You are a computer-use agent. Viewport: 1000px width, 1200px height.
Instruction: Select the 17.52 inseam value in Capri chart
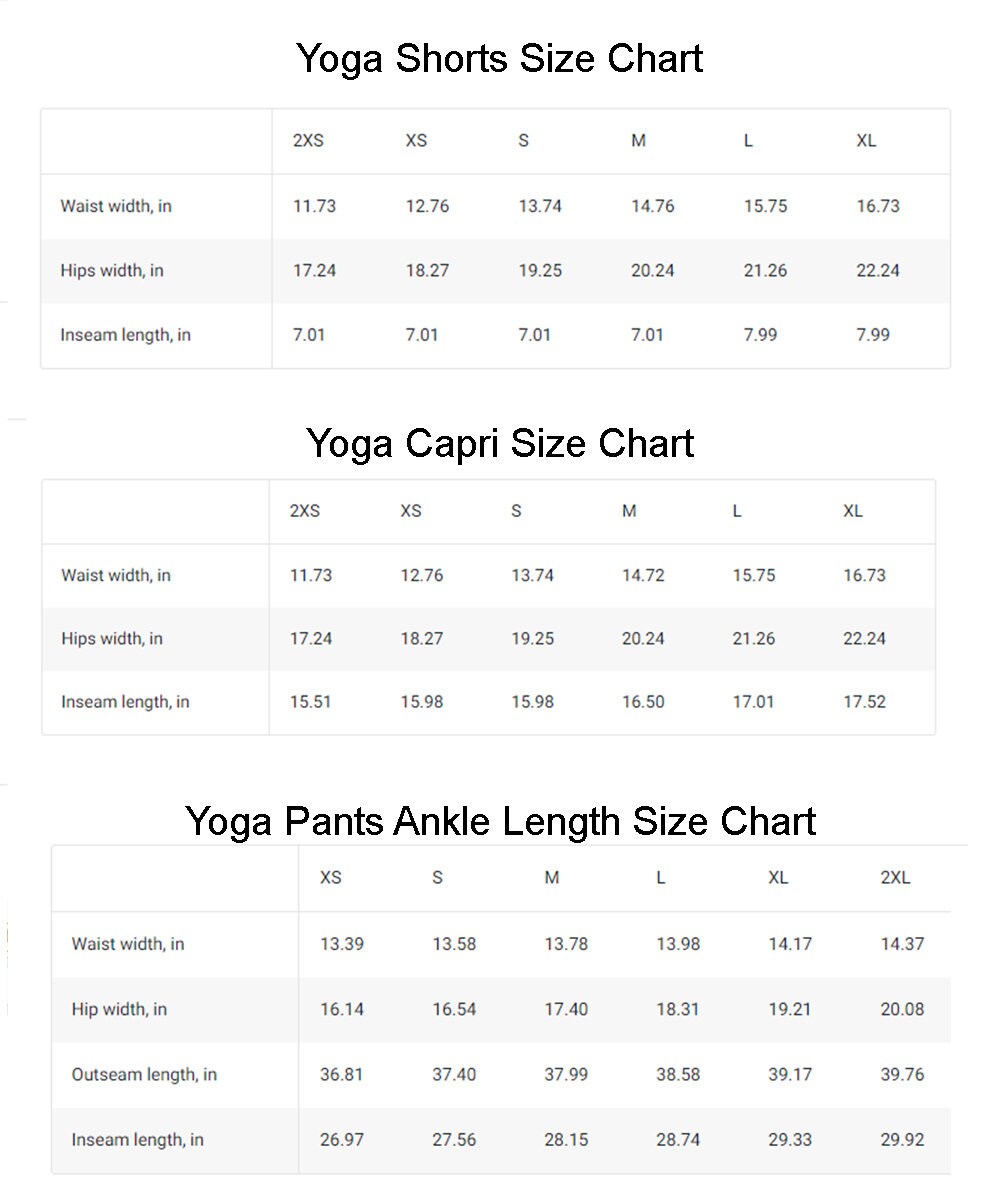coord(864,702)
